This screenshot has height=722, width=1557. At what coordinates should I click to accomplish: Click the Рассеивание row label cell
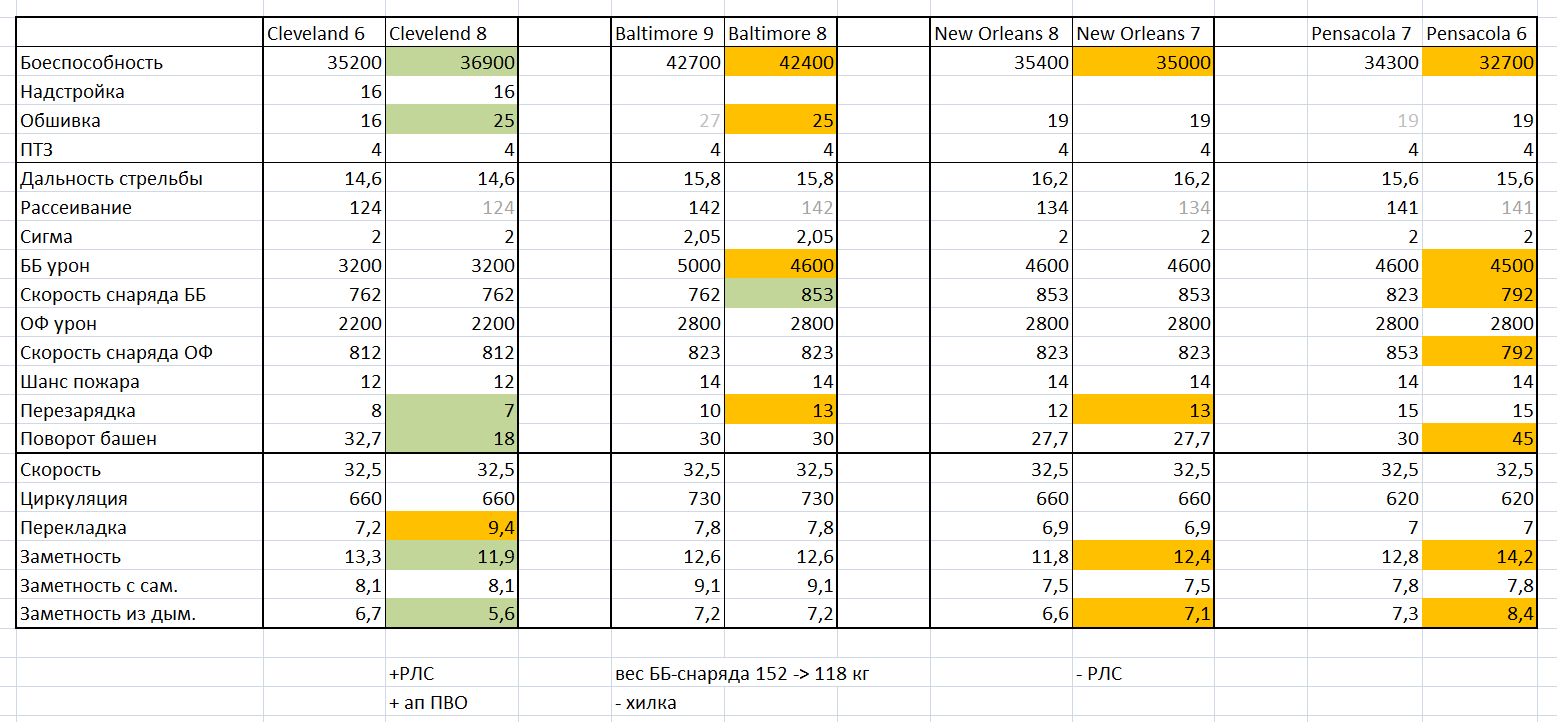point(139,208)
